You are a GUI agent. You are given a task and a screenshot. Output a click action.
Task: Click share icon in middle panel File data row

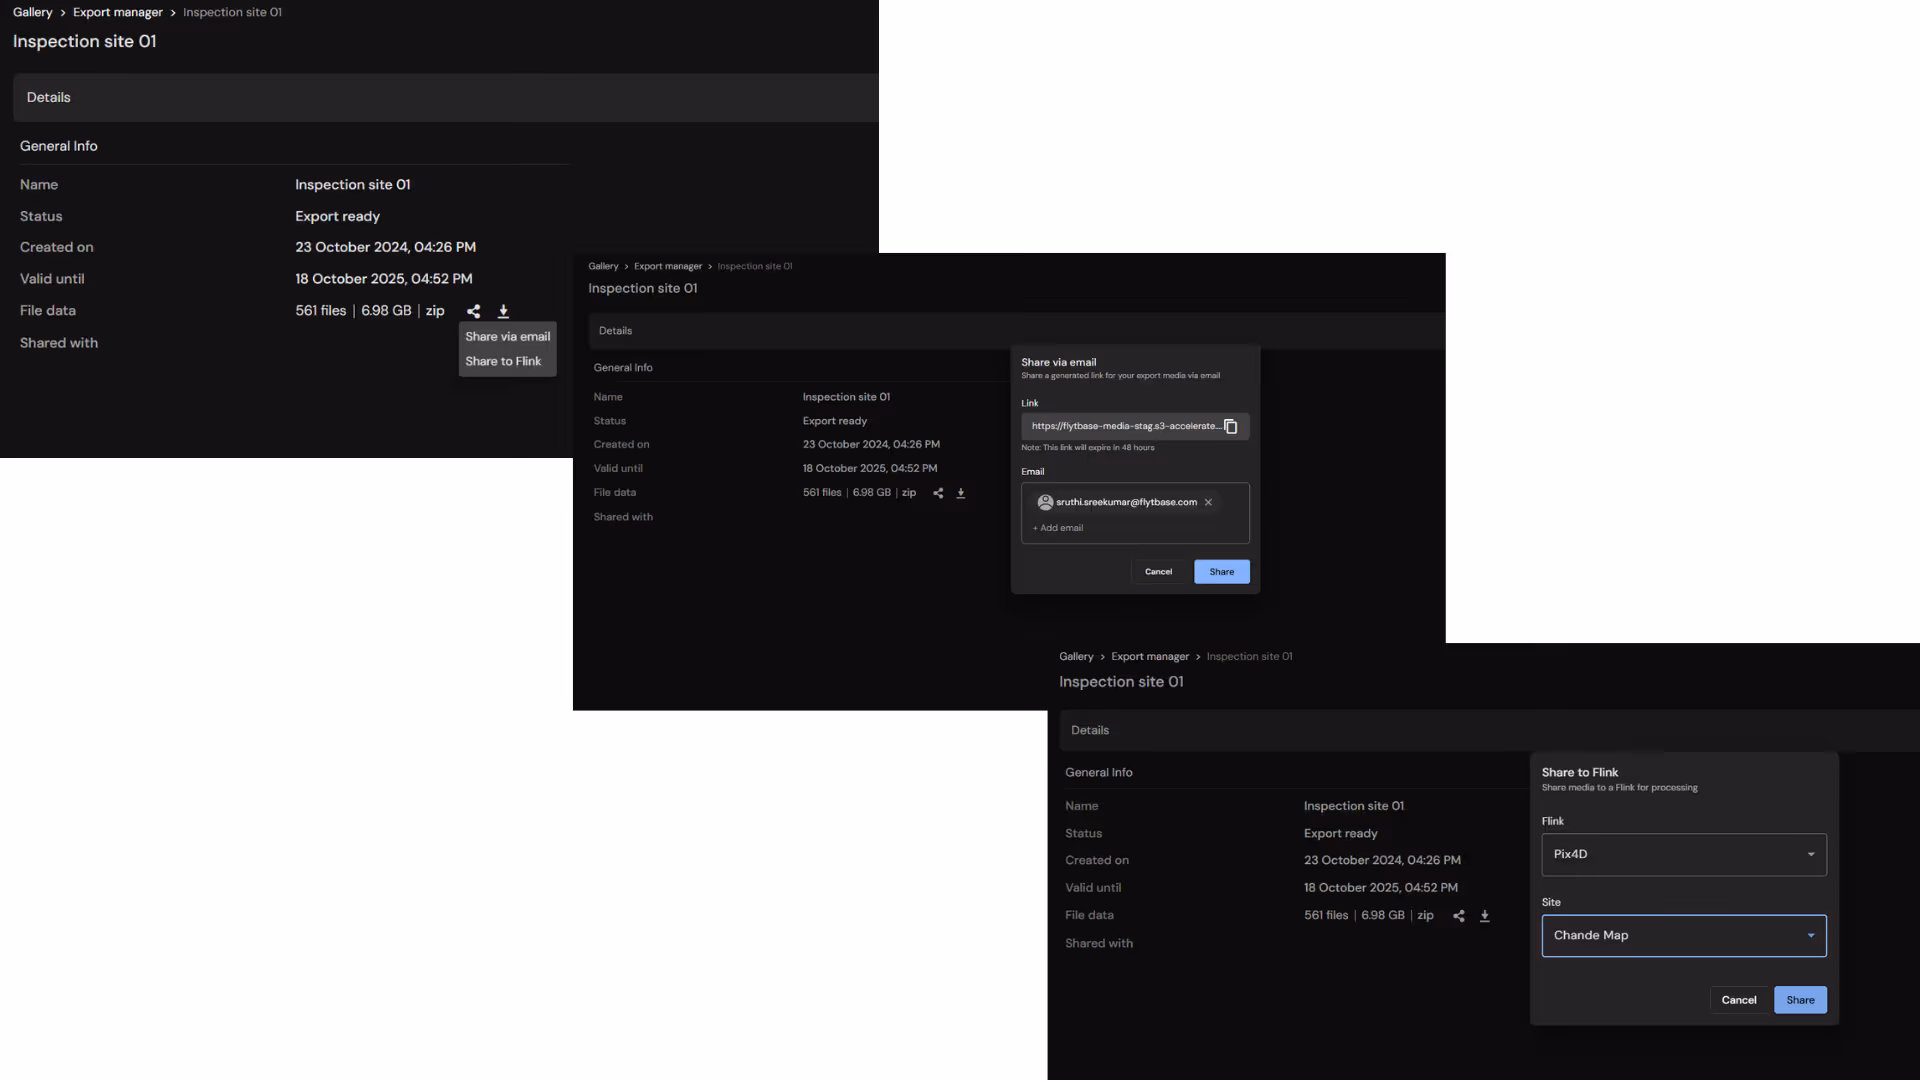point(938,493)
